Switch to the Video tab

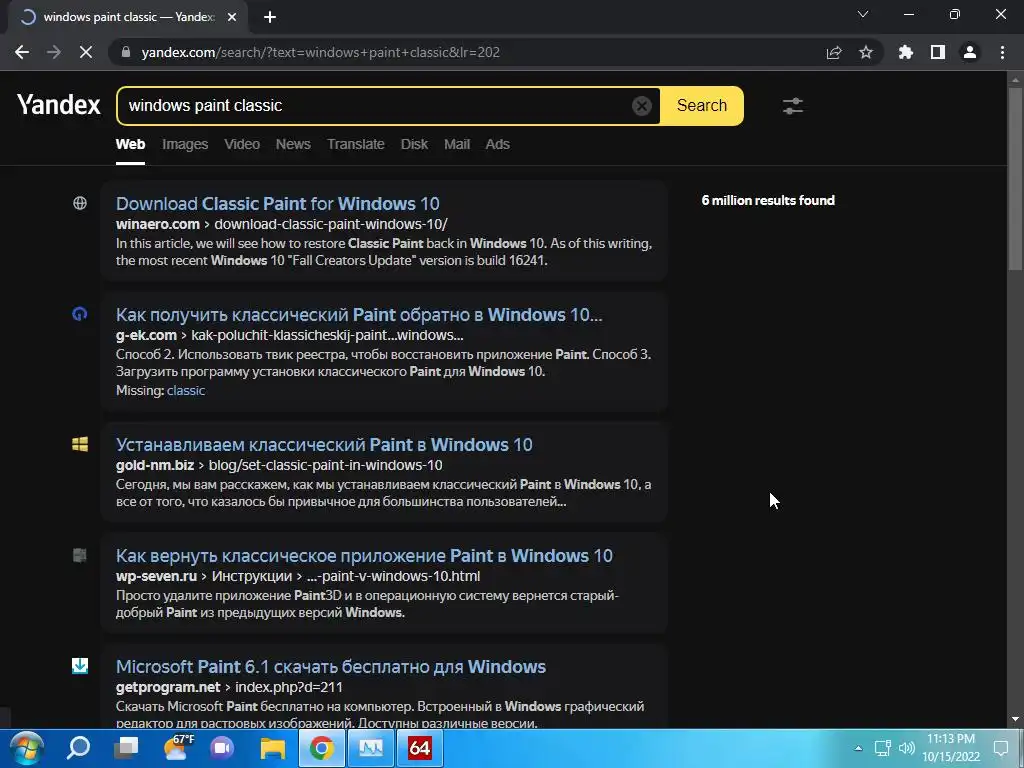[x=242, y=144]
